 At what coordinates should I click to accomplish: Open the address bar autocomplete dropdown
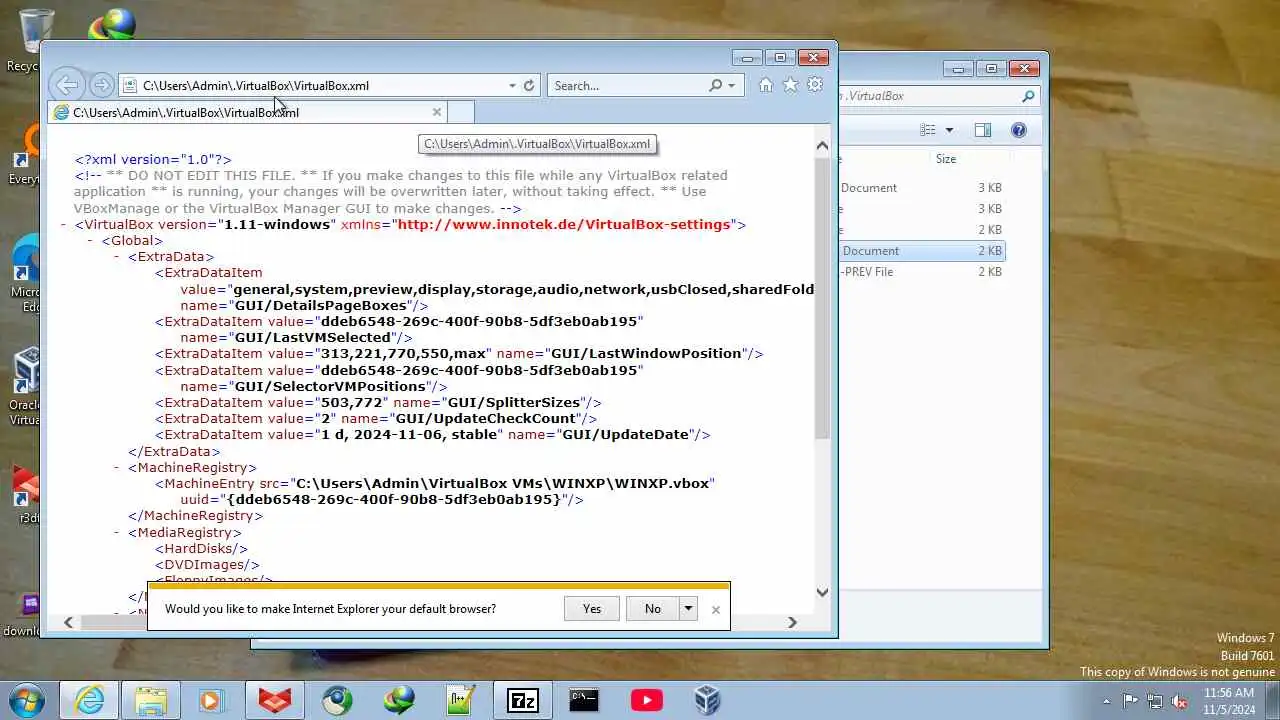click(x=512, y=86)
